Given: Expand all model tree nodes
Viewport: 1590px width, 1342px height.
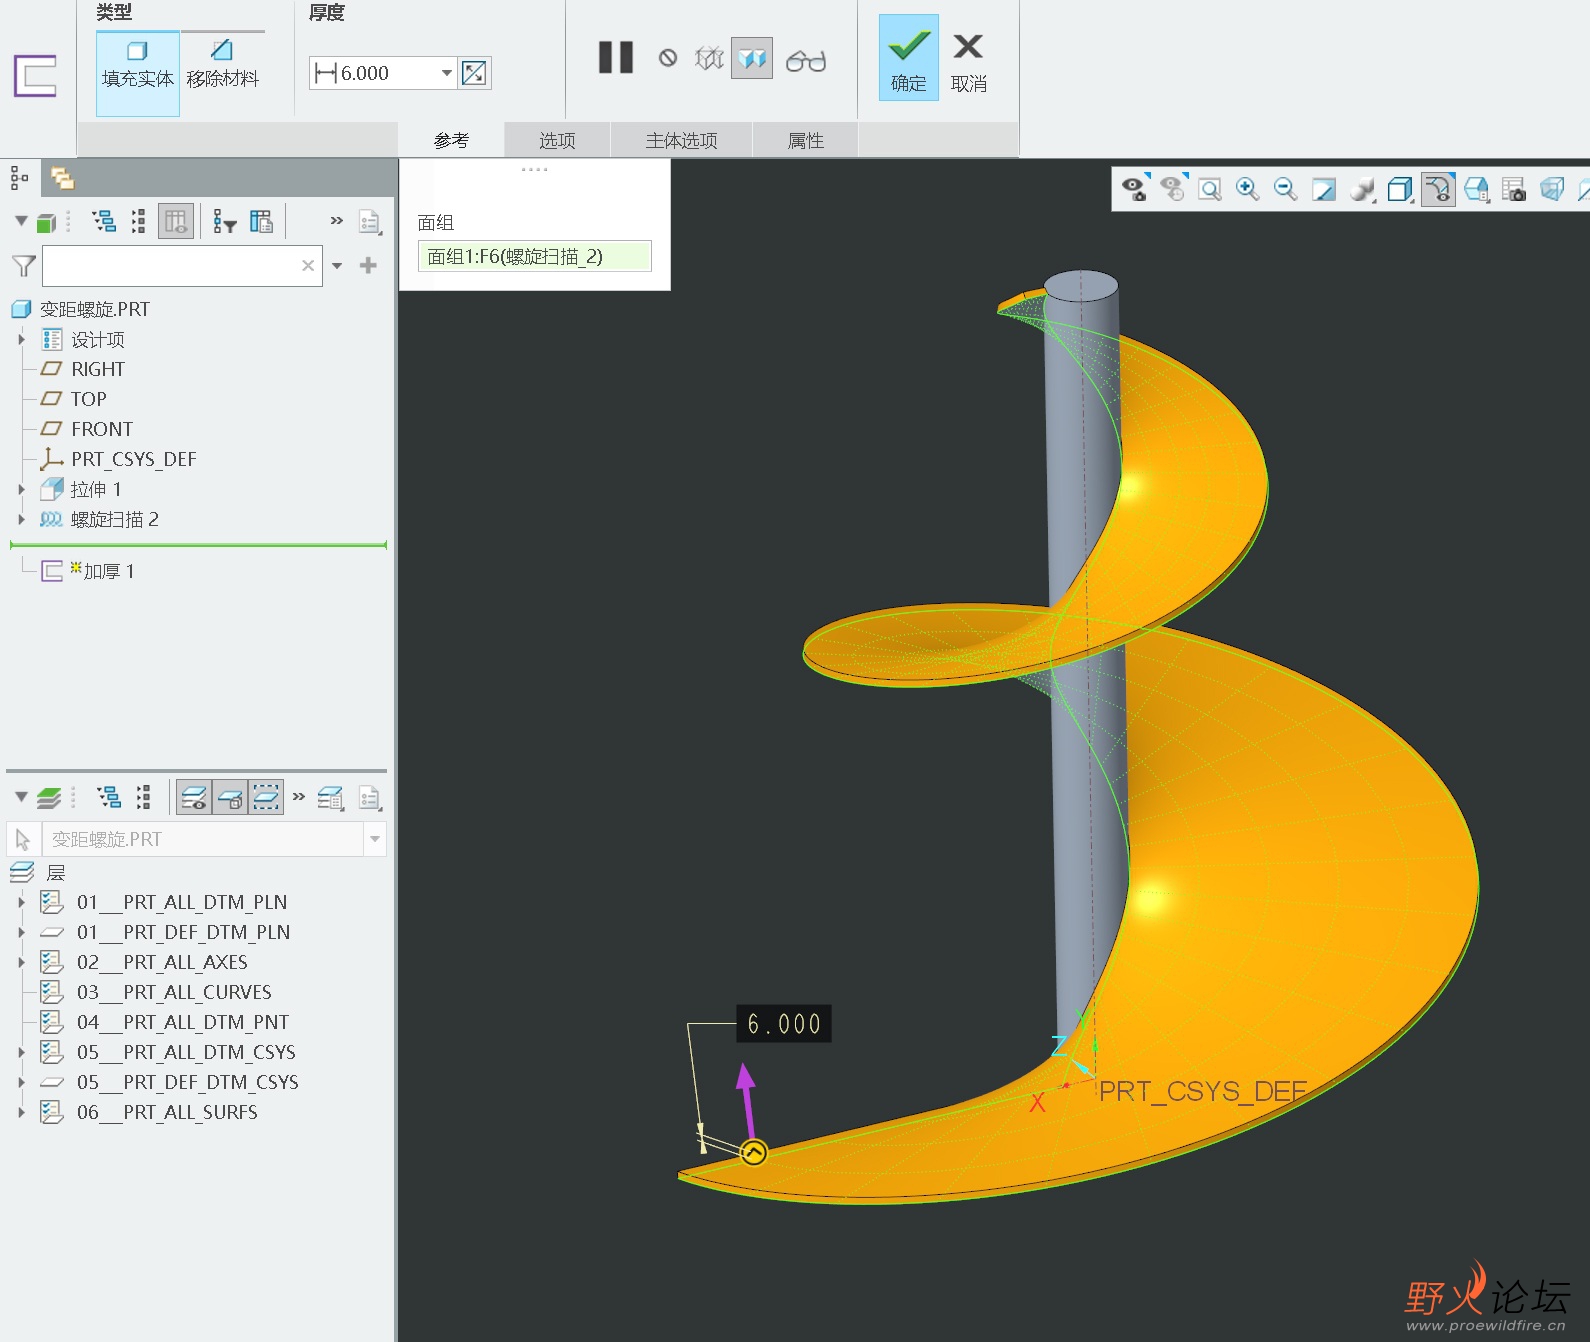Looking at the screenshot, I should click(x=104, y=221).
